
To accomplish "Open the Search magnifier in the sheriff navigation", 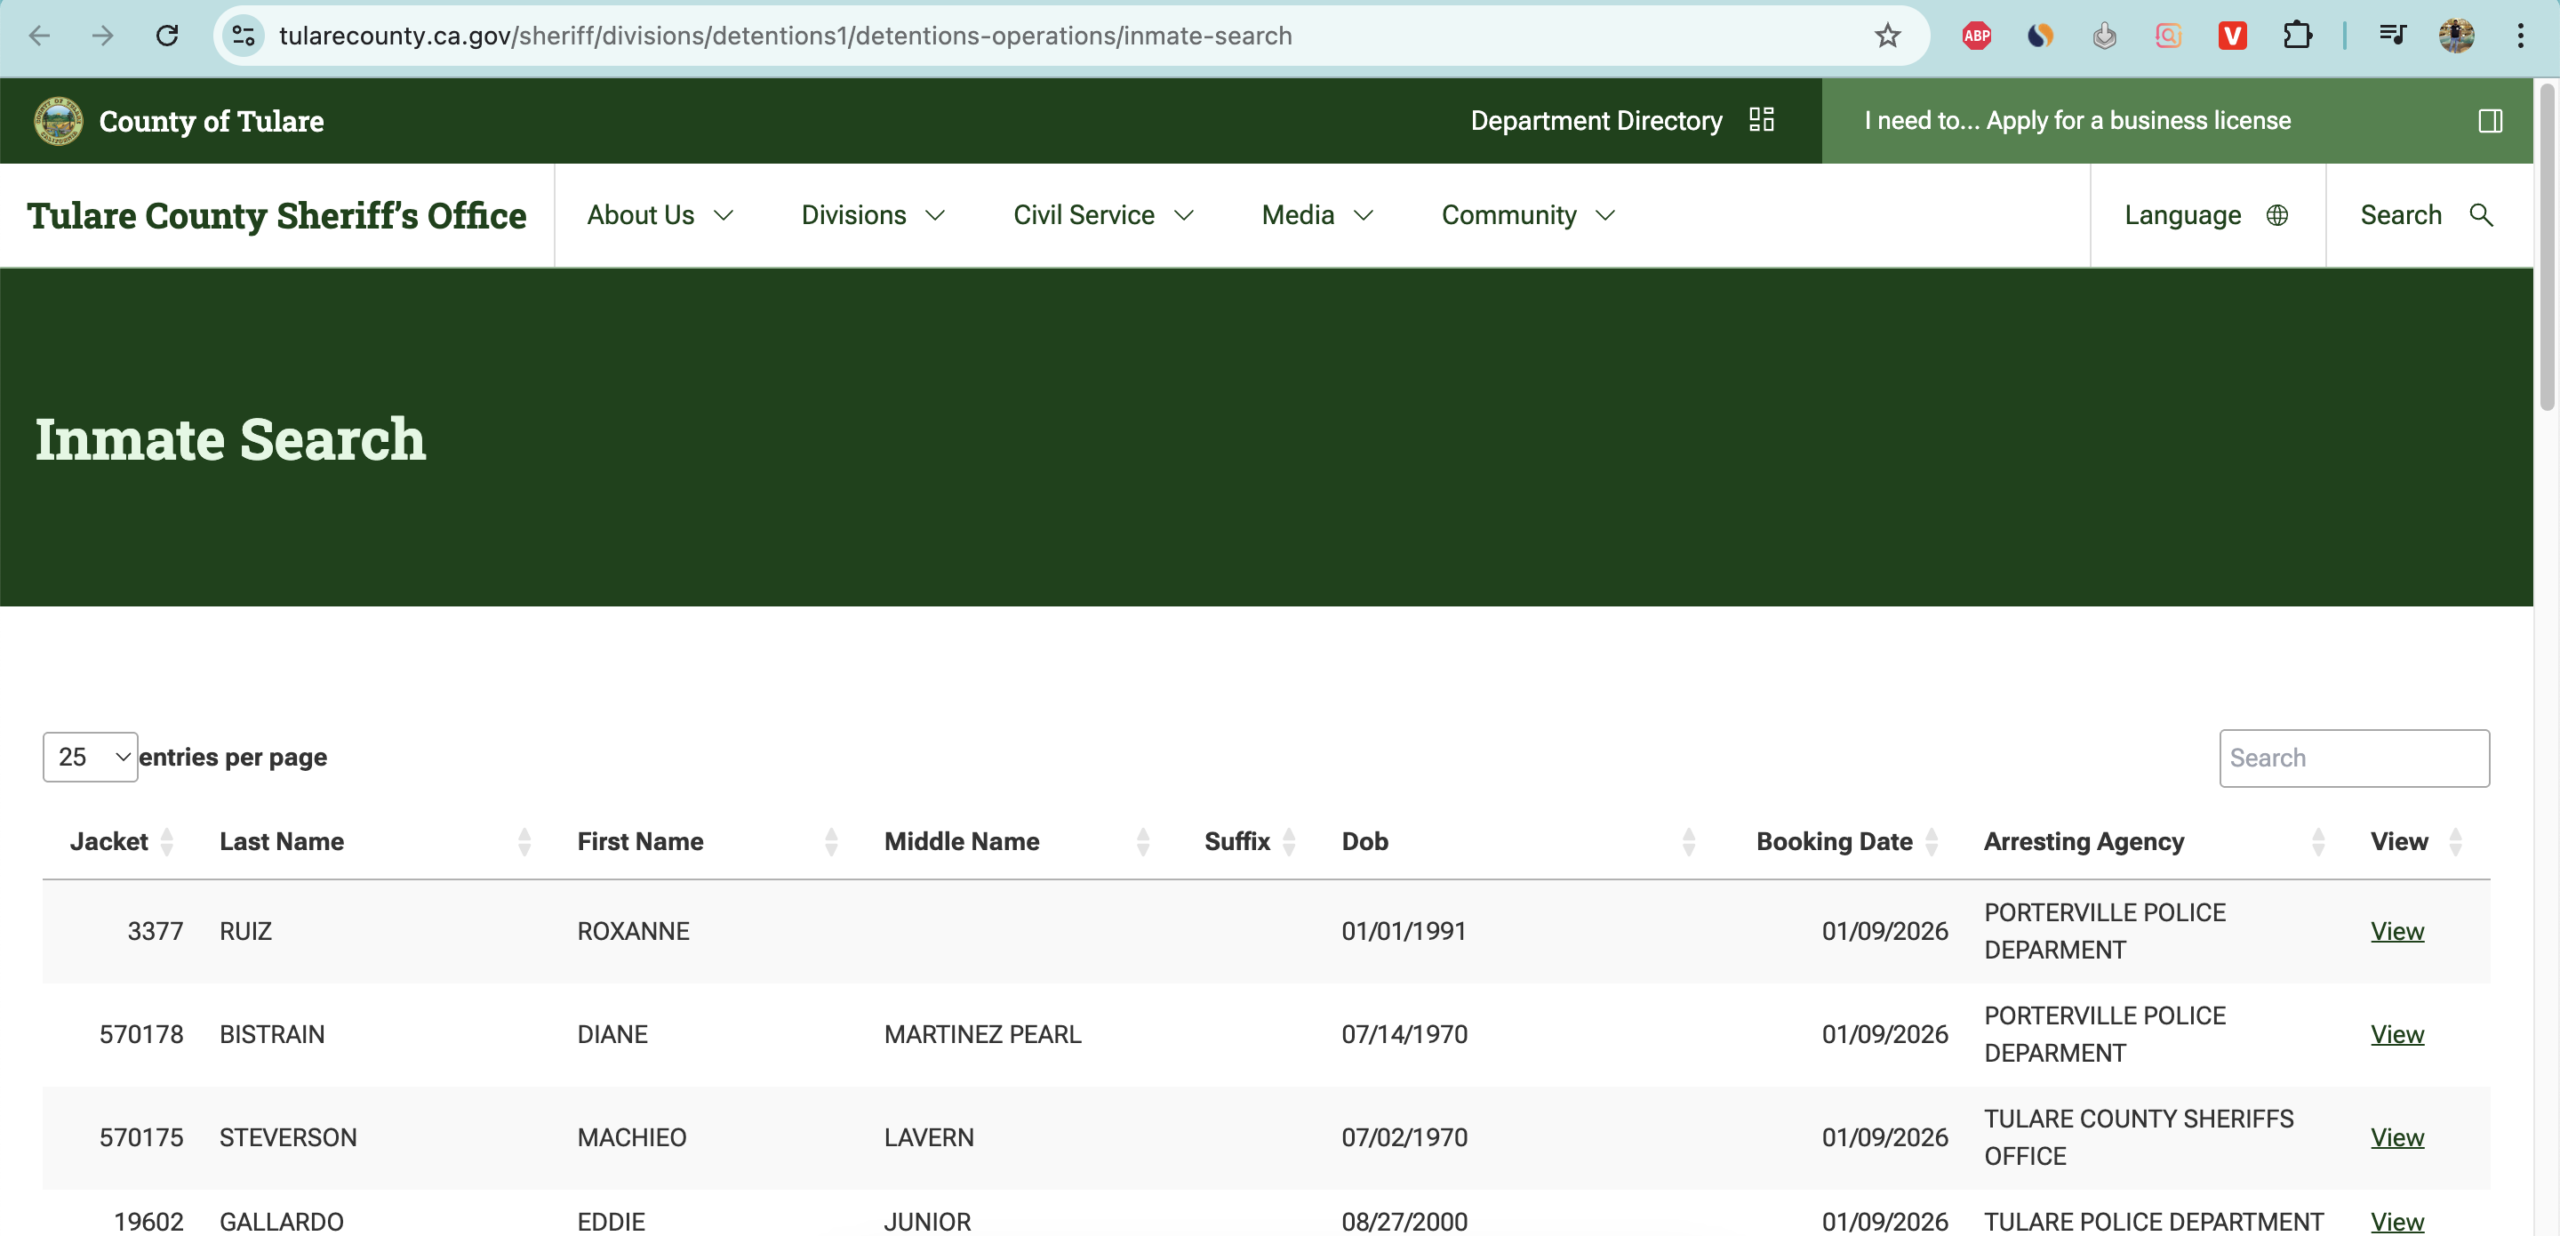I will coord(2482,215).
